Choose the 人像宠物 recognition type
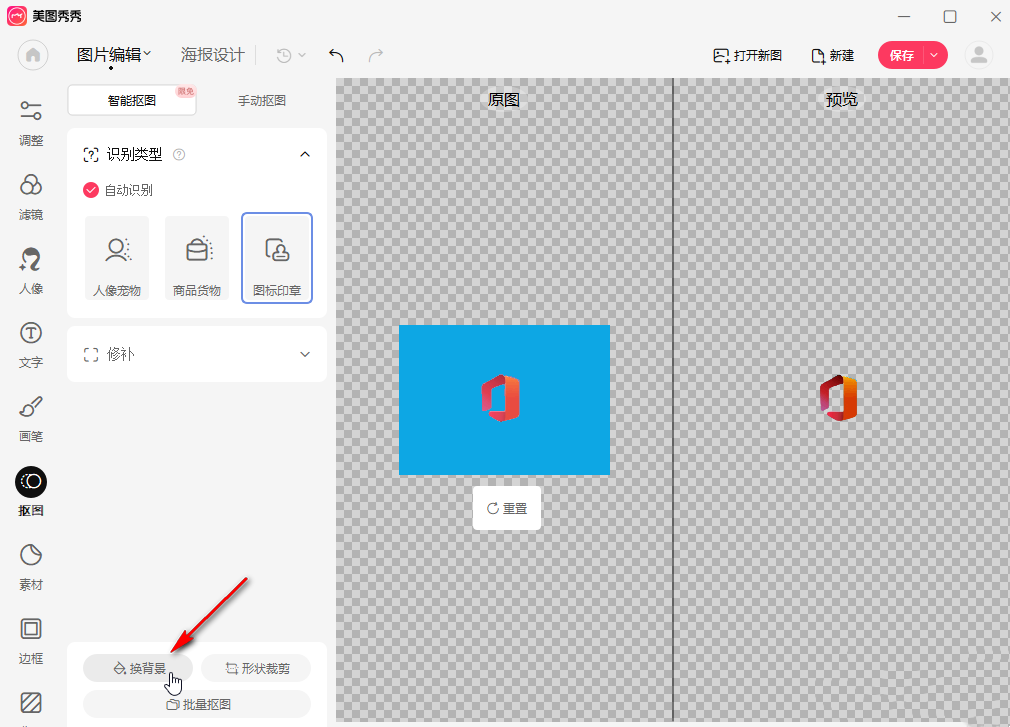Screen dimensions: 1010x727 pyautogui.click(x=117, y=258)
